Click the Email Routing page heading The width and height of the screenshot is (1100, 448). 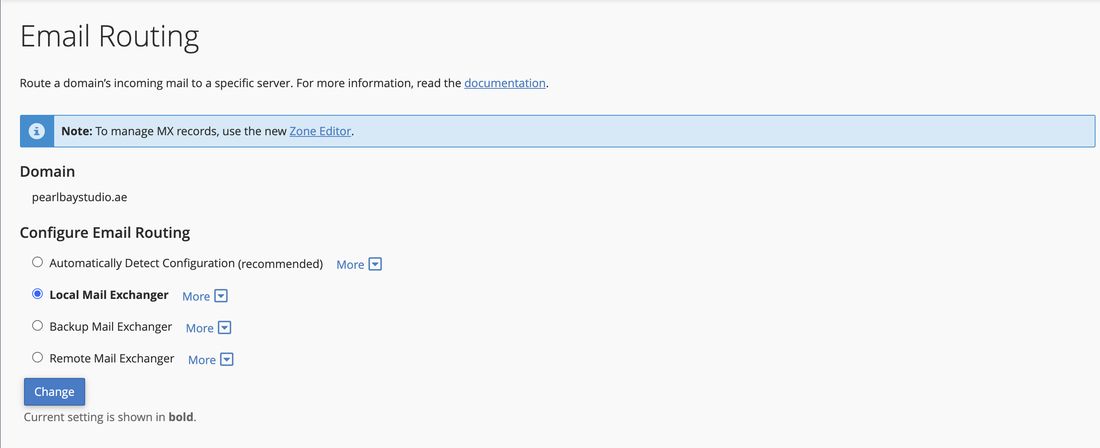coord(109,37)
